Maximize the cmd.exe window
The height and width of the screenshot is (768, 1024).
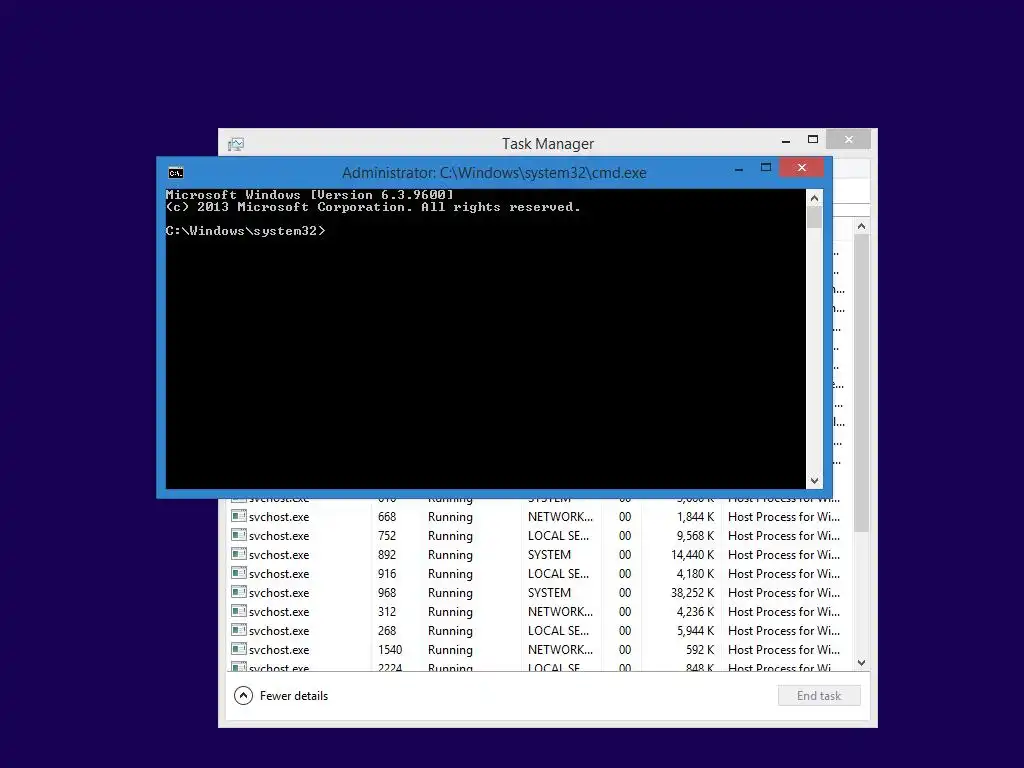766,168
